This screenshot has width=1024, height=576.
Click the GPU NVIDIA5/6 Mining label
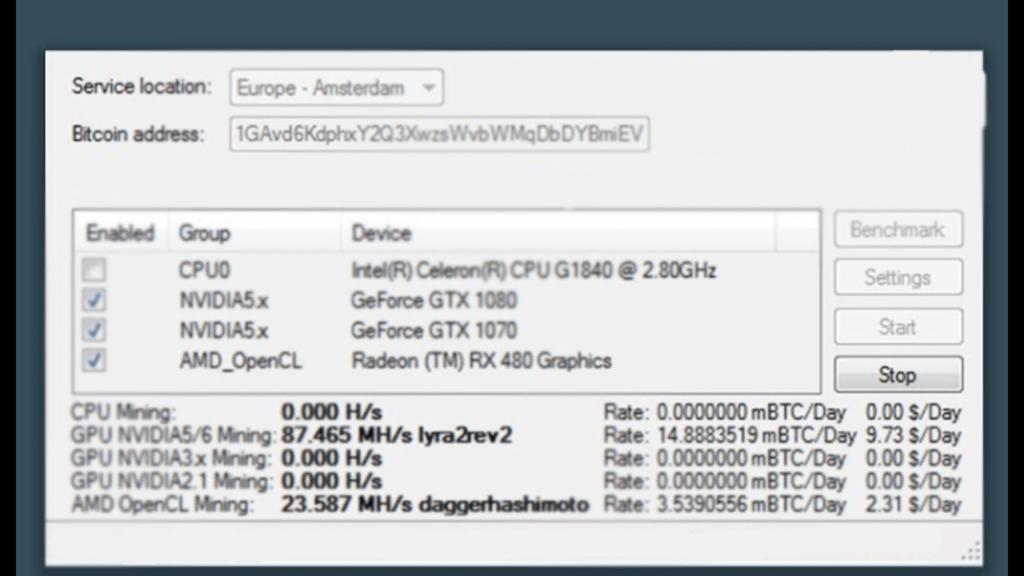click(x=173, y=435)
